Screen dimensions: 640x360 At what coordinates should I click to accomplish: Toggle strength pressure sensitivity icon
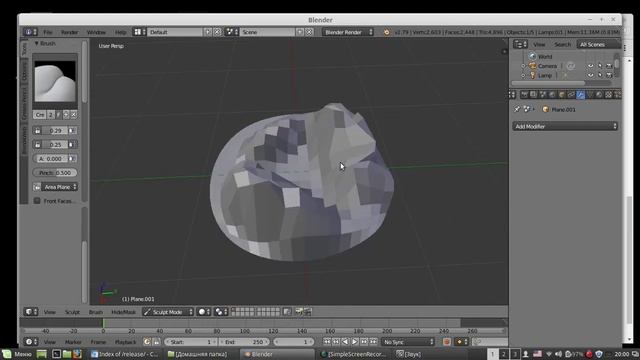pyautogui.click(x=72, y=144)
